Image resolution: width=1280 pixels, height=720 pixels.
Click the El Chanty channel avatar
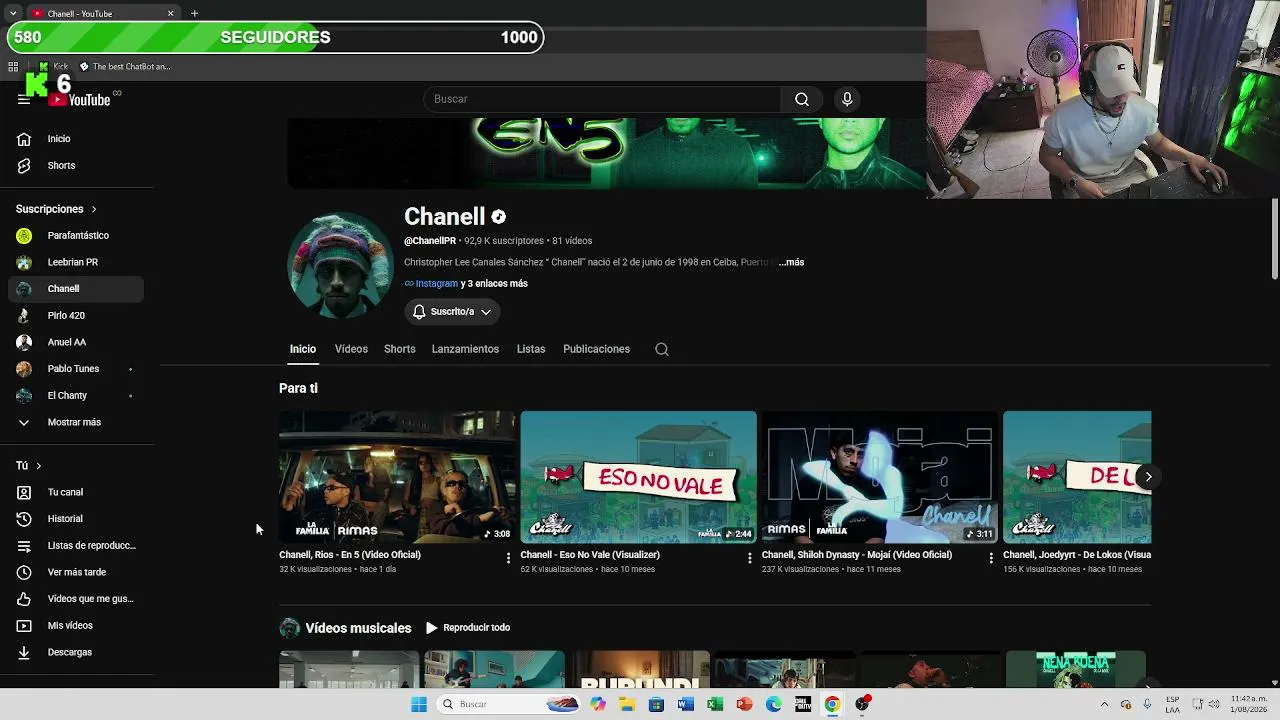click(x=24, y=395)
